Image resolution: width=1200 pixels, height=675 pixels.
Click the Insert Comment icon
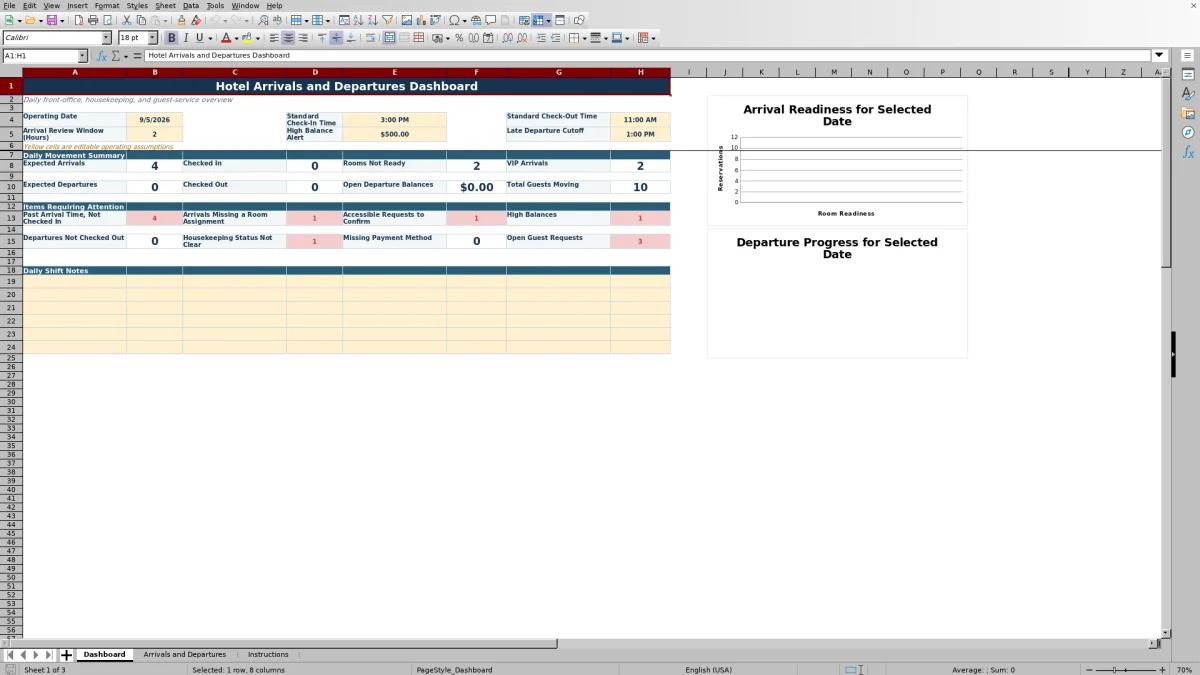(x=491, y=20)
